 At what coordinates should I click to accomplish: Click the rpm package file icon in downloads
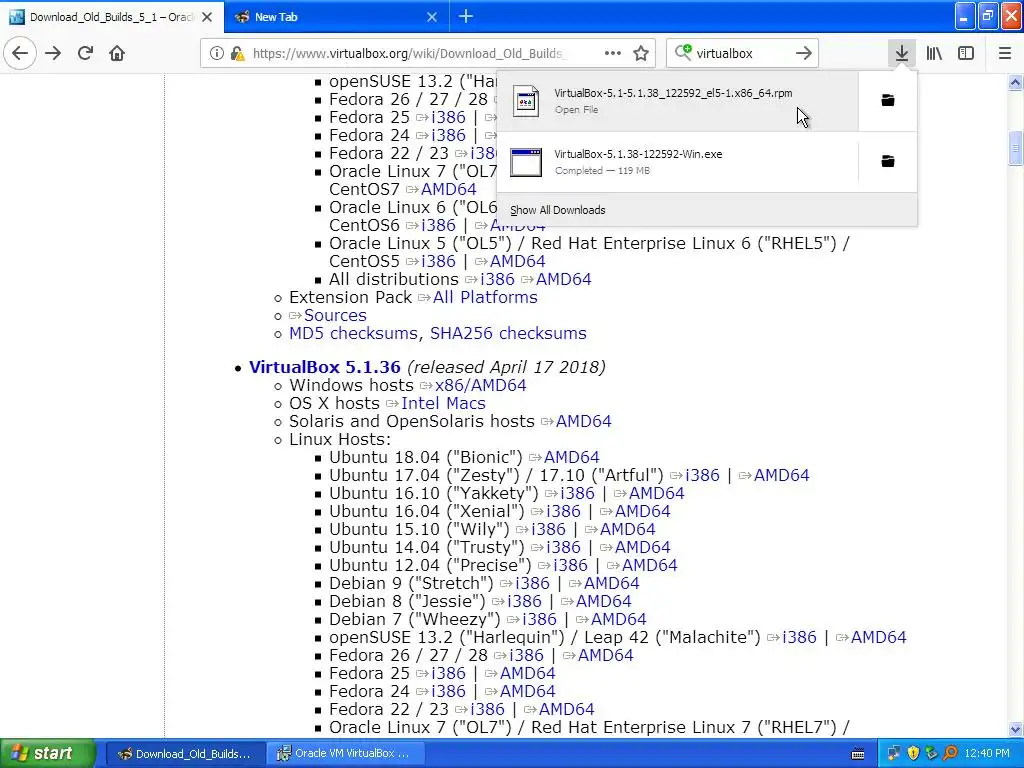click(526, 101)
